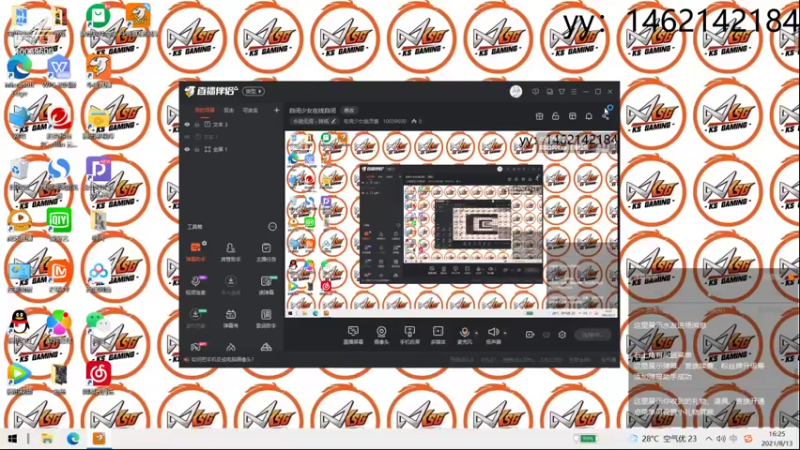This screenshot has width=800, height=450.
Task: Click 修改 button beside stream title
Action: (x=349, y=110)
